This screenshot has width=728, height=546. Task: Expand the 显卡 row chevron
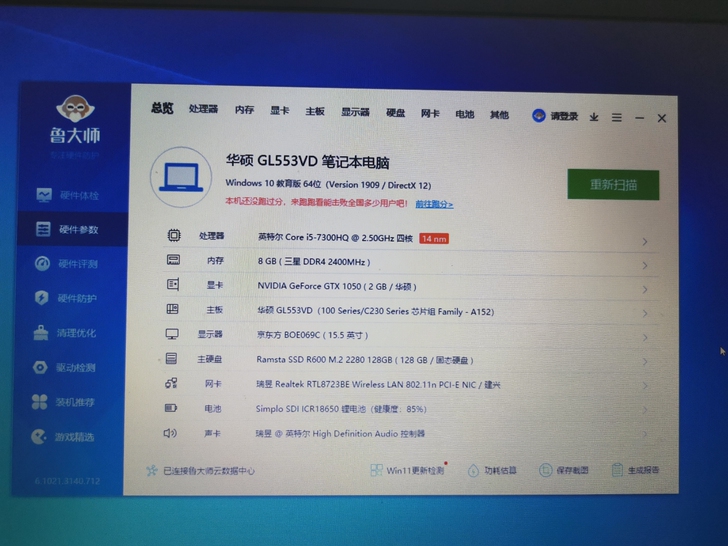click(645, 290)
